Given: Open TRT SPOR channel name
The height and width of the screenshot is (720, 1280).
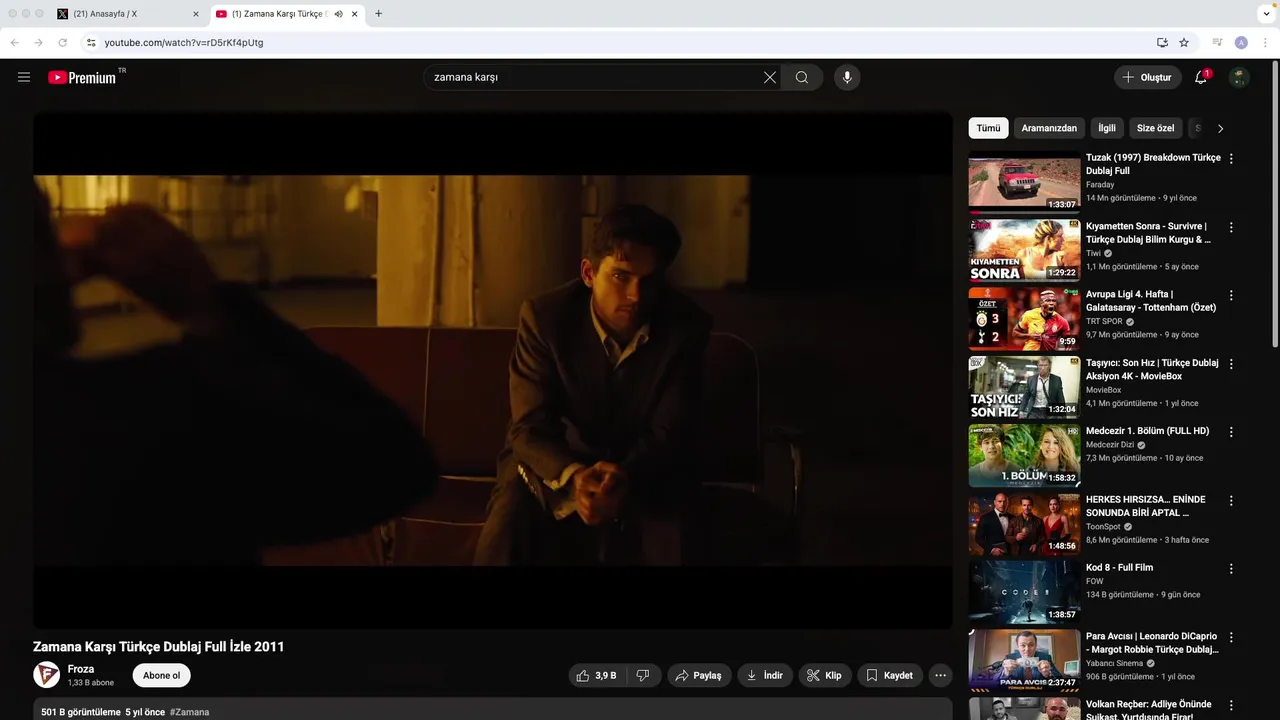Looking at the screenshot, I should pyautogui.click(x=1104, y=322).
